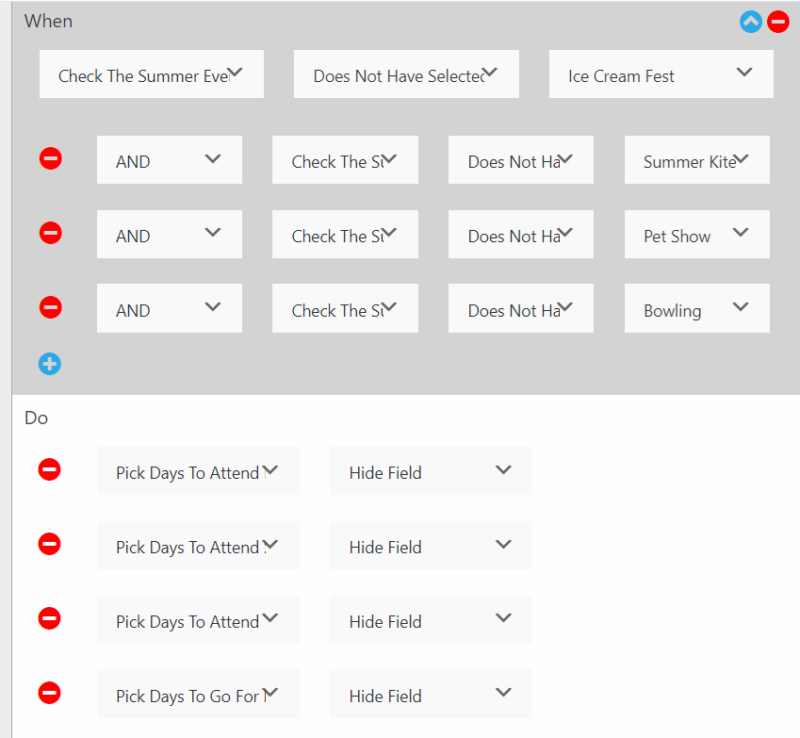This screenshot has height=738, width=800.
Task: Remove the Bowling condition row
Action: [50, 307]
